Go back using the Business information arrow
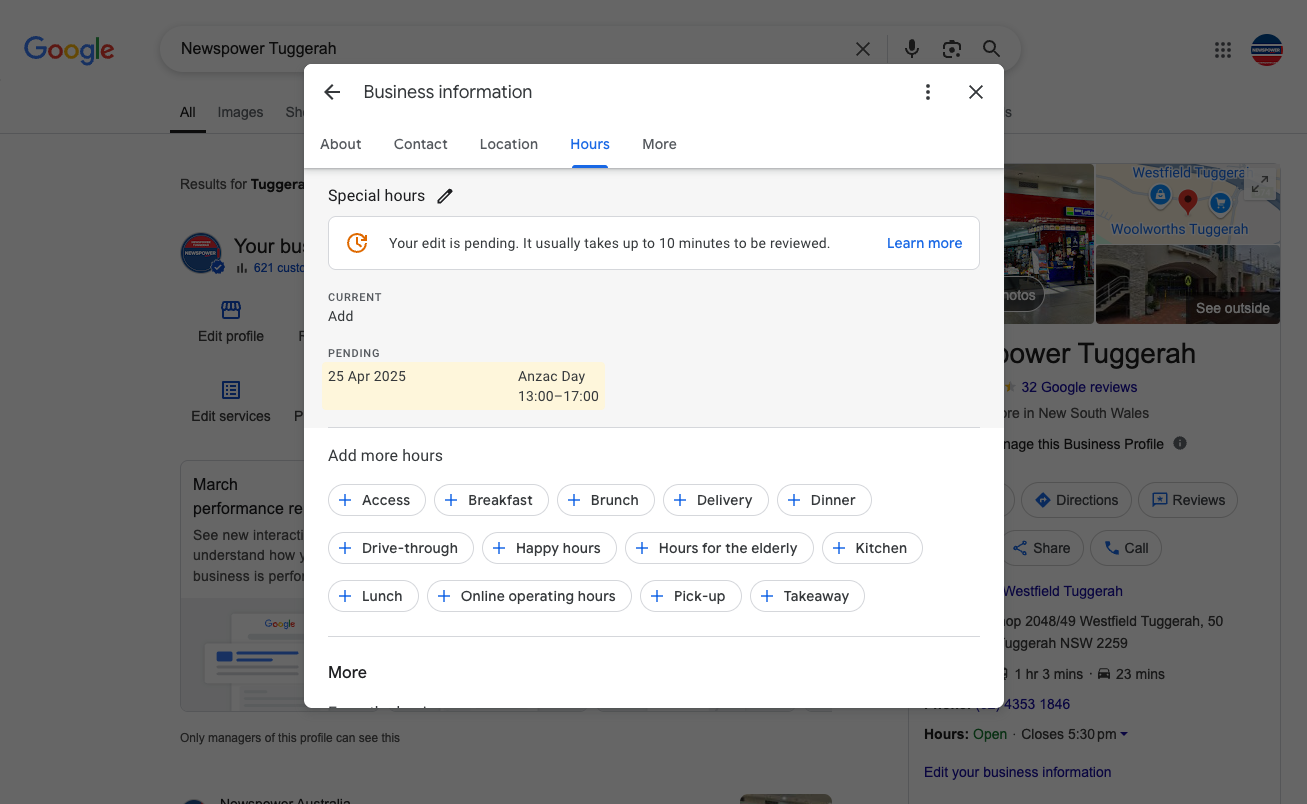The height and width of the screenshot is (804, 1307). click(x=333, y=92)
